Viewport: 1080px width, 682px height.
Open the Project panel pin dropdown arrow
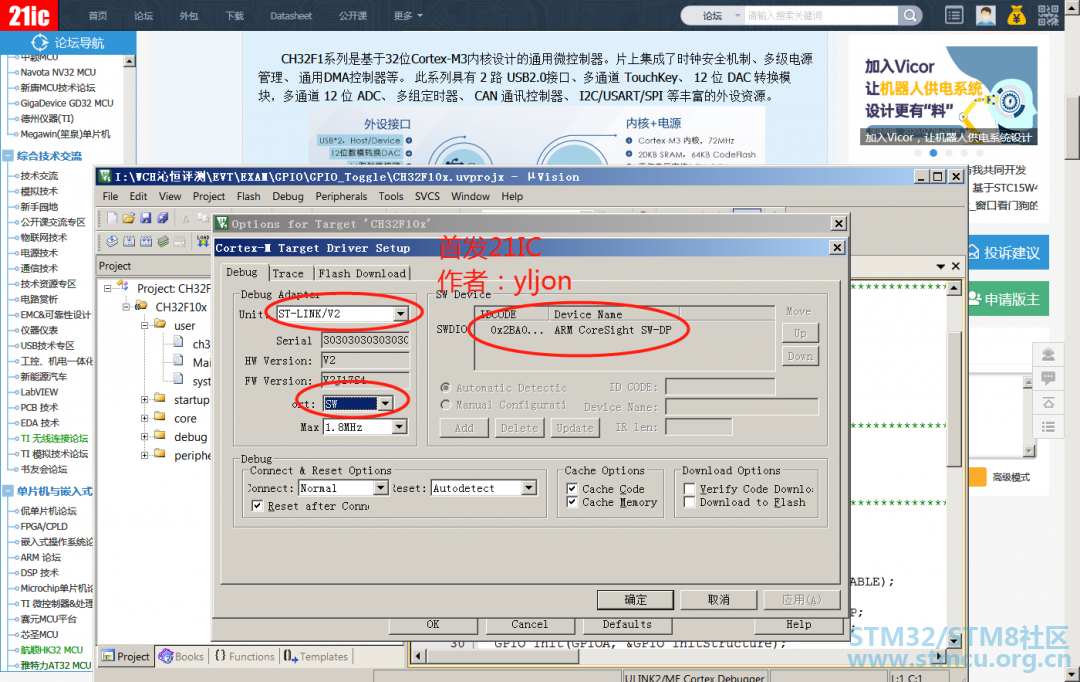click(941, 266)
